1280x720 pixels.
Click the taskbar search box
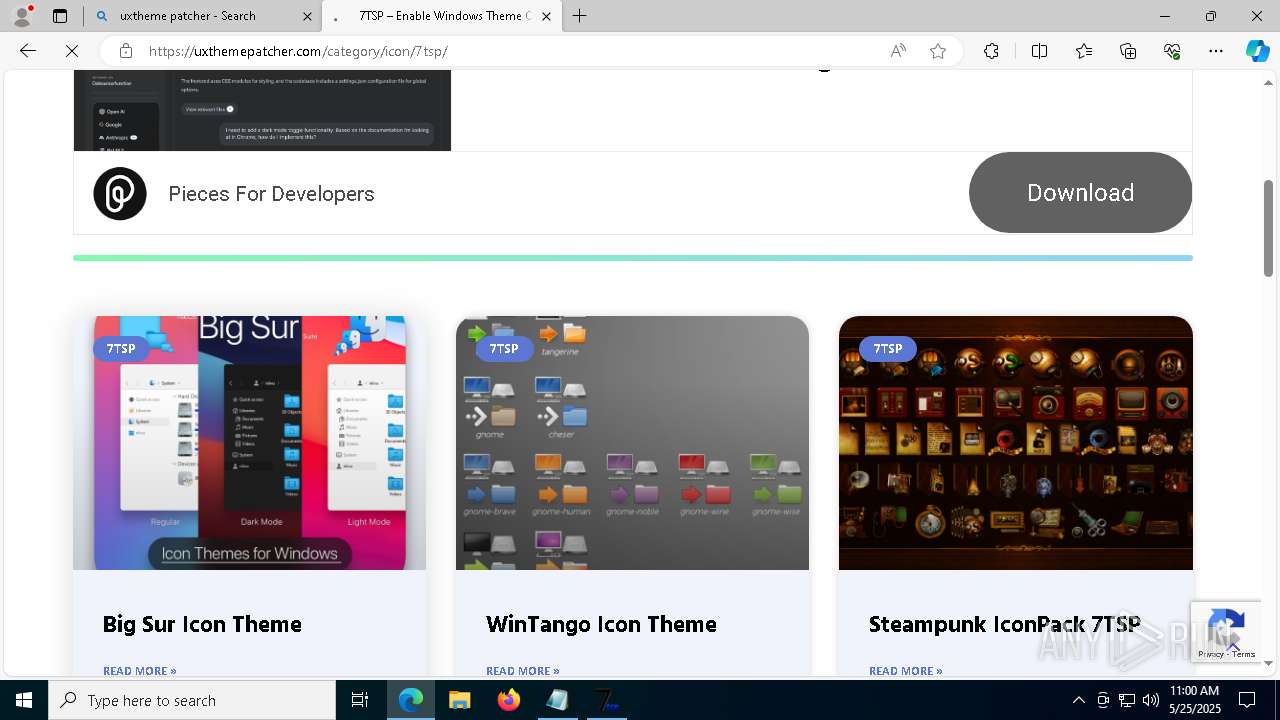click(x=192, y=700)
